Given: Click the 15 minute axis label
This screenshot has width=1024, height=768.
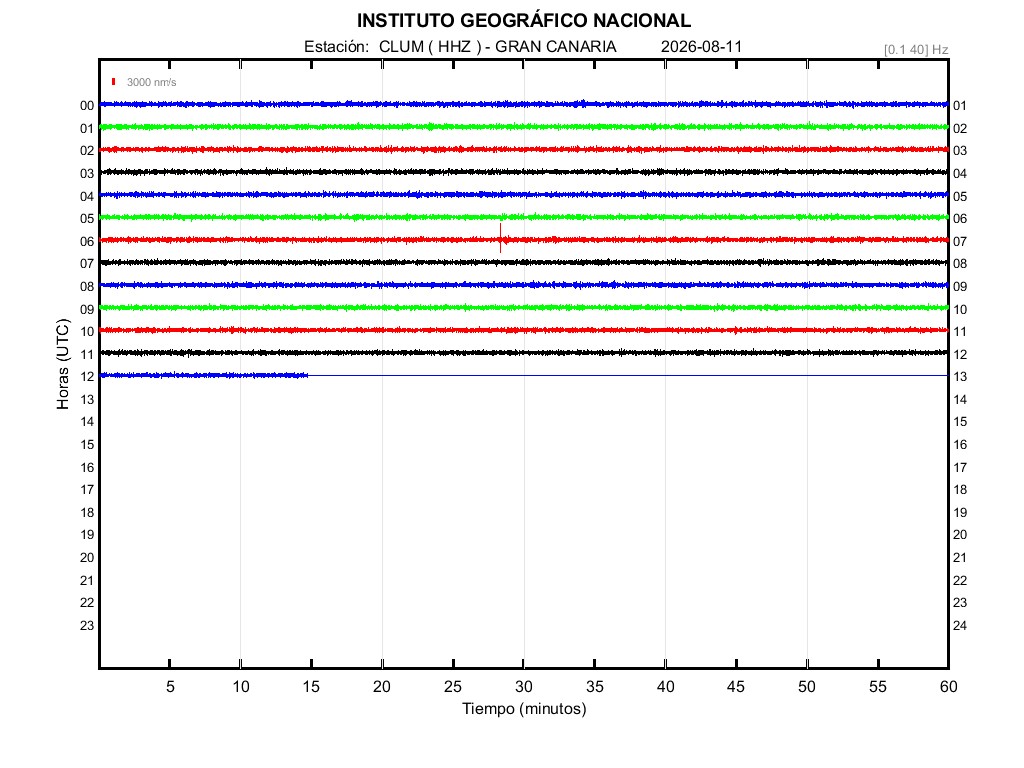Looking at the screenshot, I should pyautogui.click(x=312, y=686).
